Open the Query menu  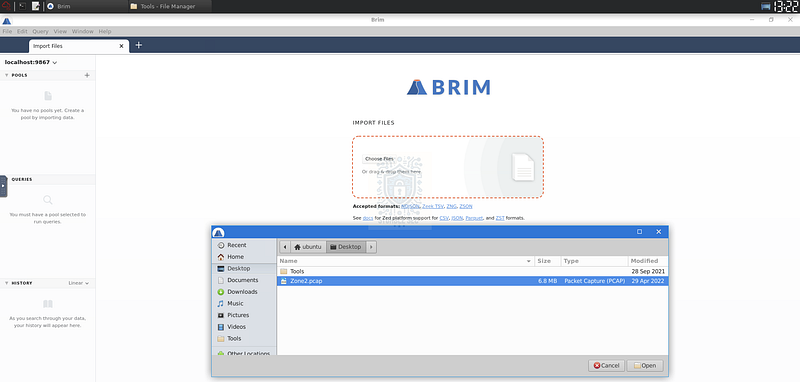[x=40, y=31]
